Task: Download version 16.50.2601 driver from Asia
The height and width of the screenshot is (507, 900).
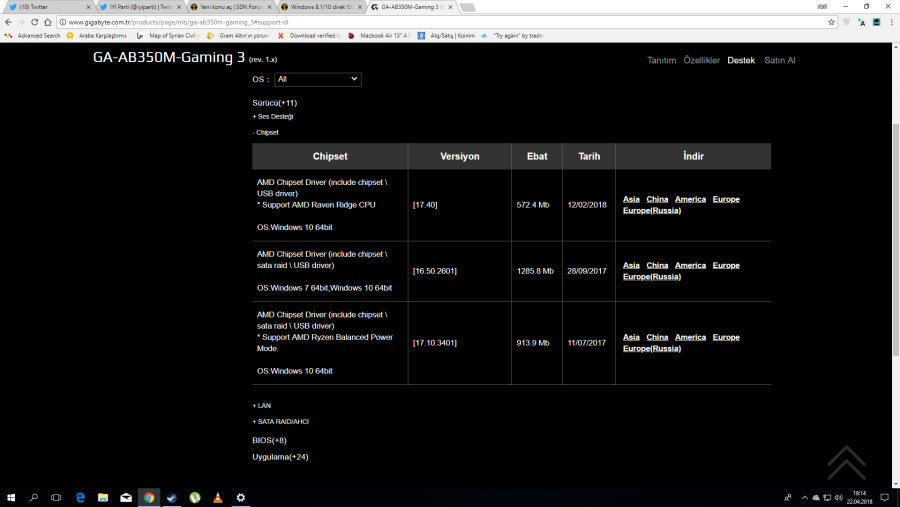Action: 631,265
